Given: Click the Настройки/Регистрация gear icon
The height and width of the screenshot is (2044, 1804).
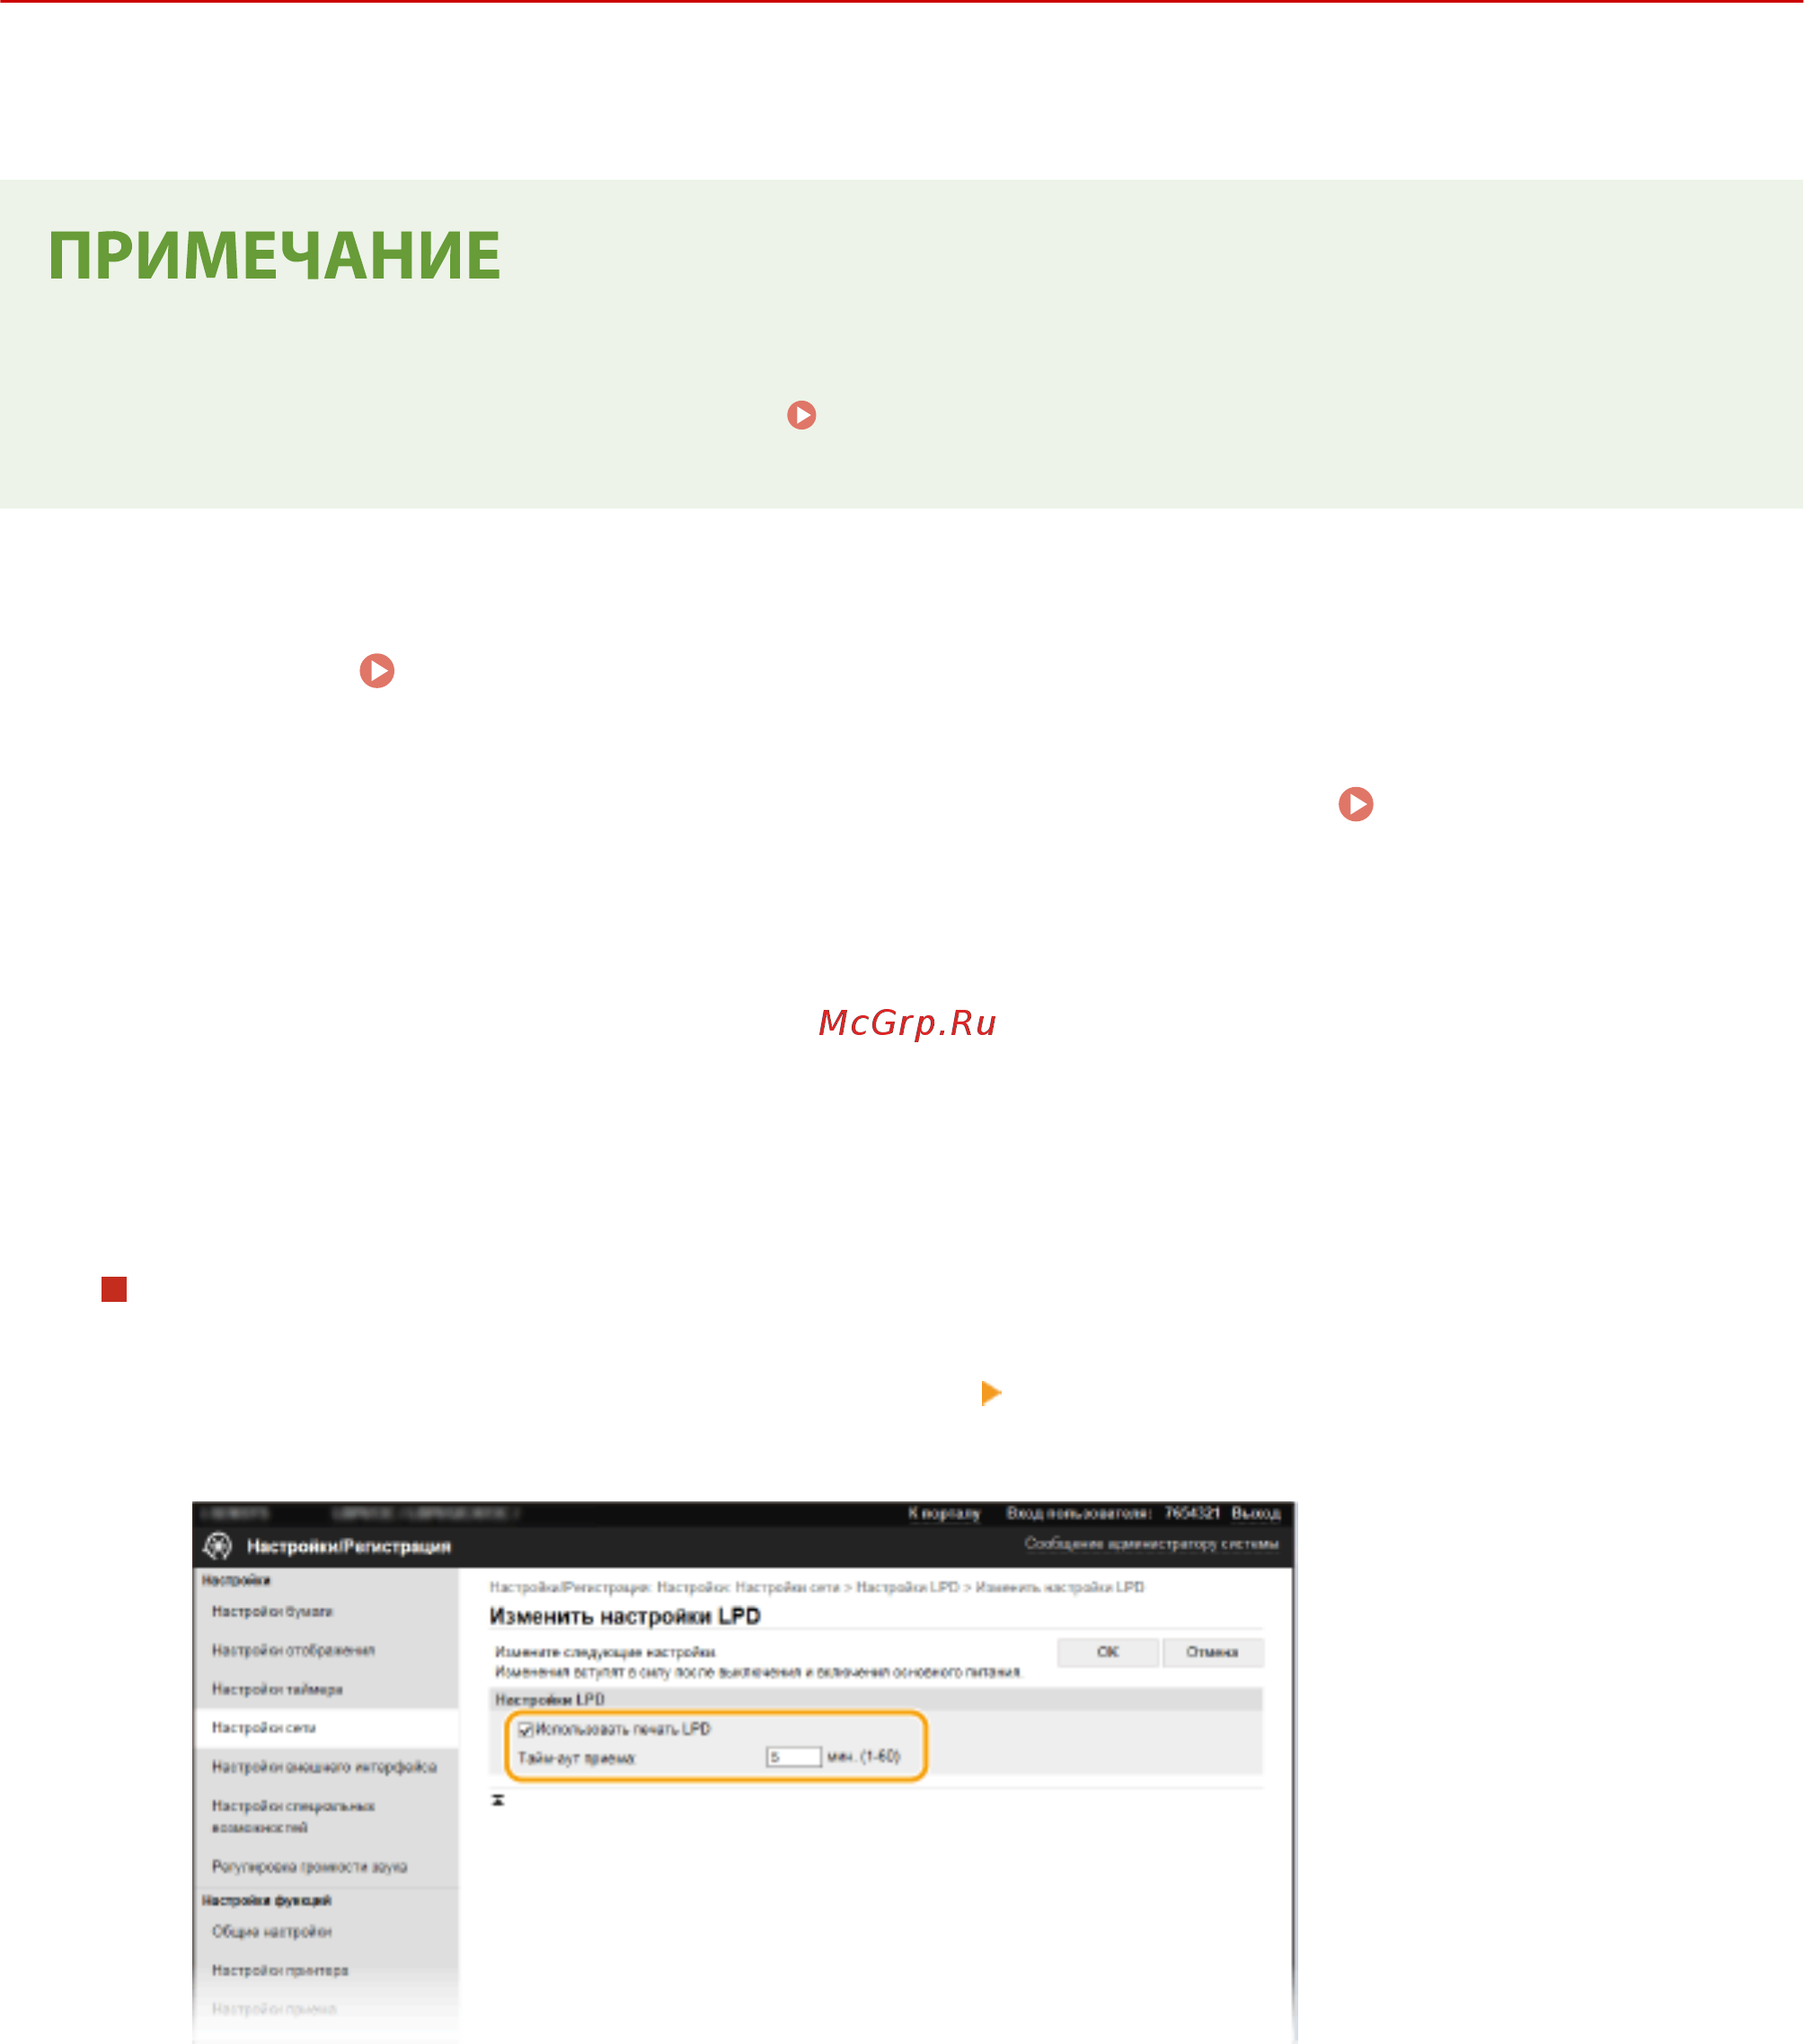Looking at the screenshot, I should pos(217,1546).
